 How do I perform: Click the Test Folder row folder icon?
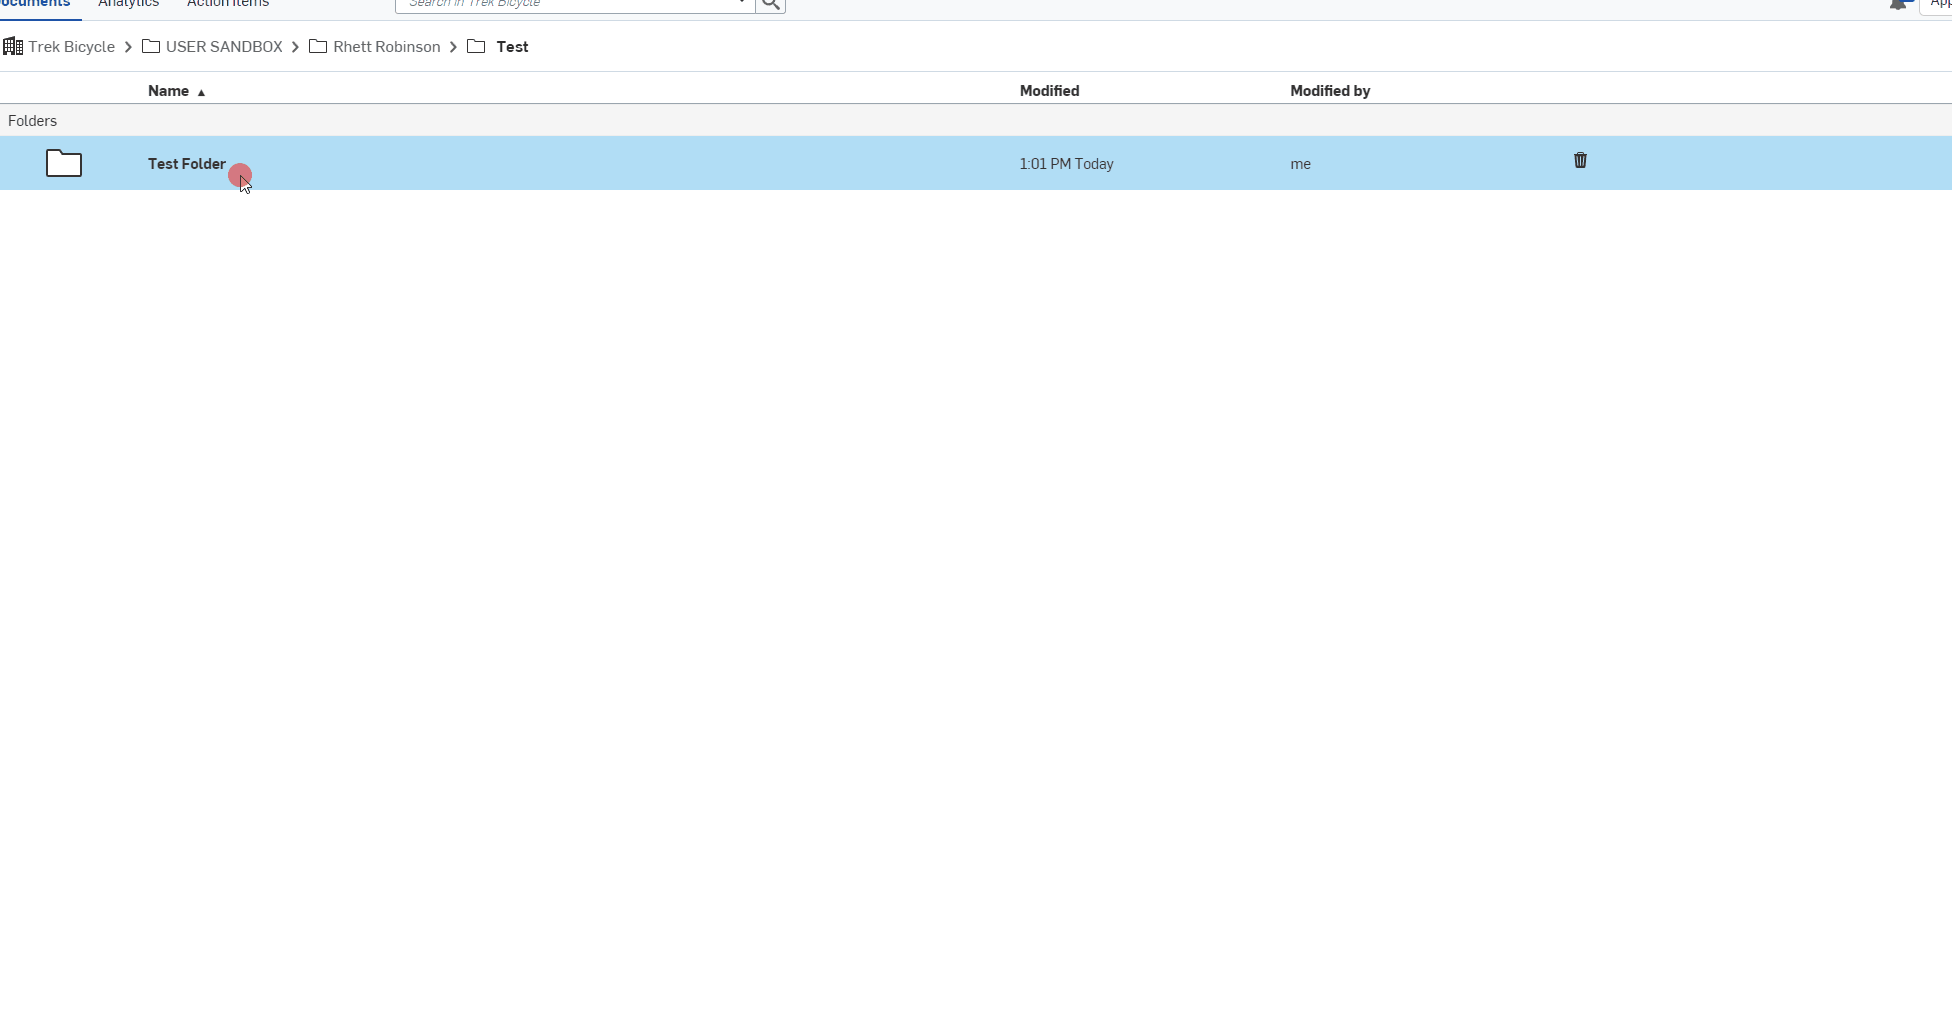(x=64, y=163)
